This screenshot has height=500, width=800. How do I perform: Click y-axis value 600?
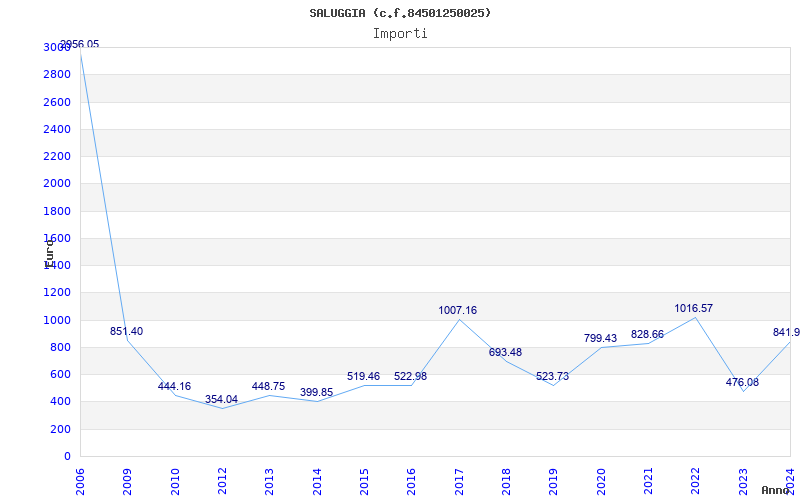(x=60, y=374)
